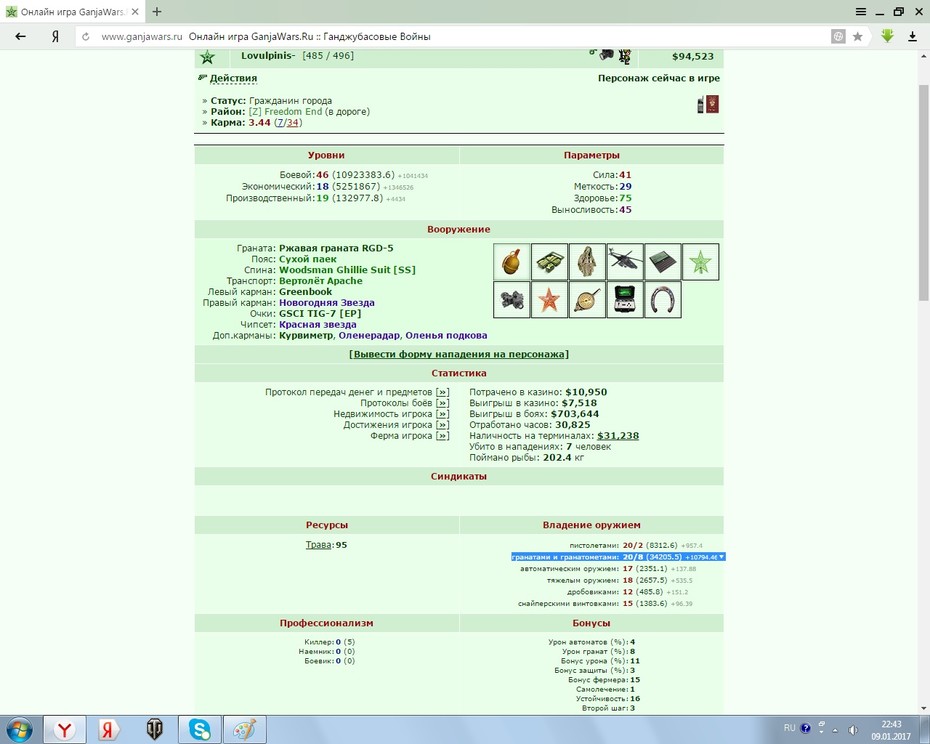Image resolution: width=930 pixels, height=744 pixels.
Task: Click the rusty RGD-5 grenade item icon
Action: pos(511,262)
